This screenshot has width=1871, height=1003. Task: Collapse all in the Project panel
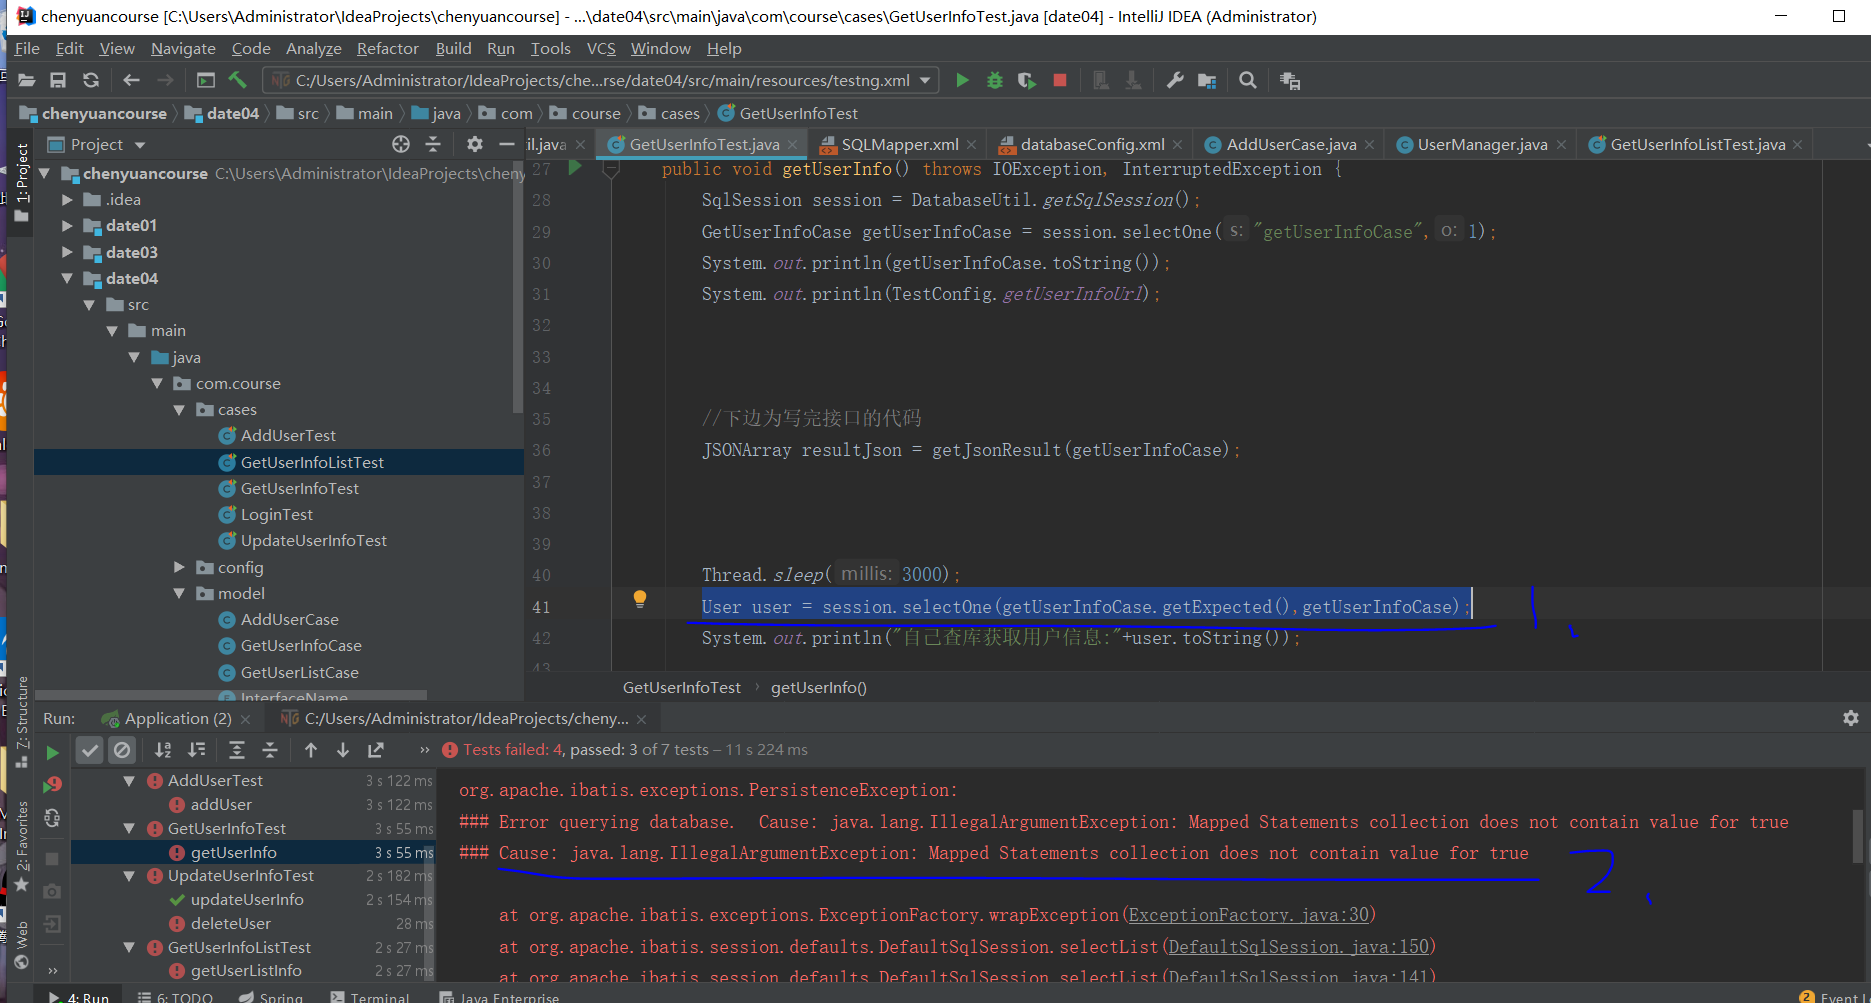(433, 144)
